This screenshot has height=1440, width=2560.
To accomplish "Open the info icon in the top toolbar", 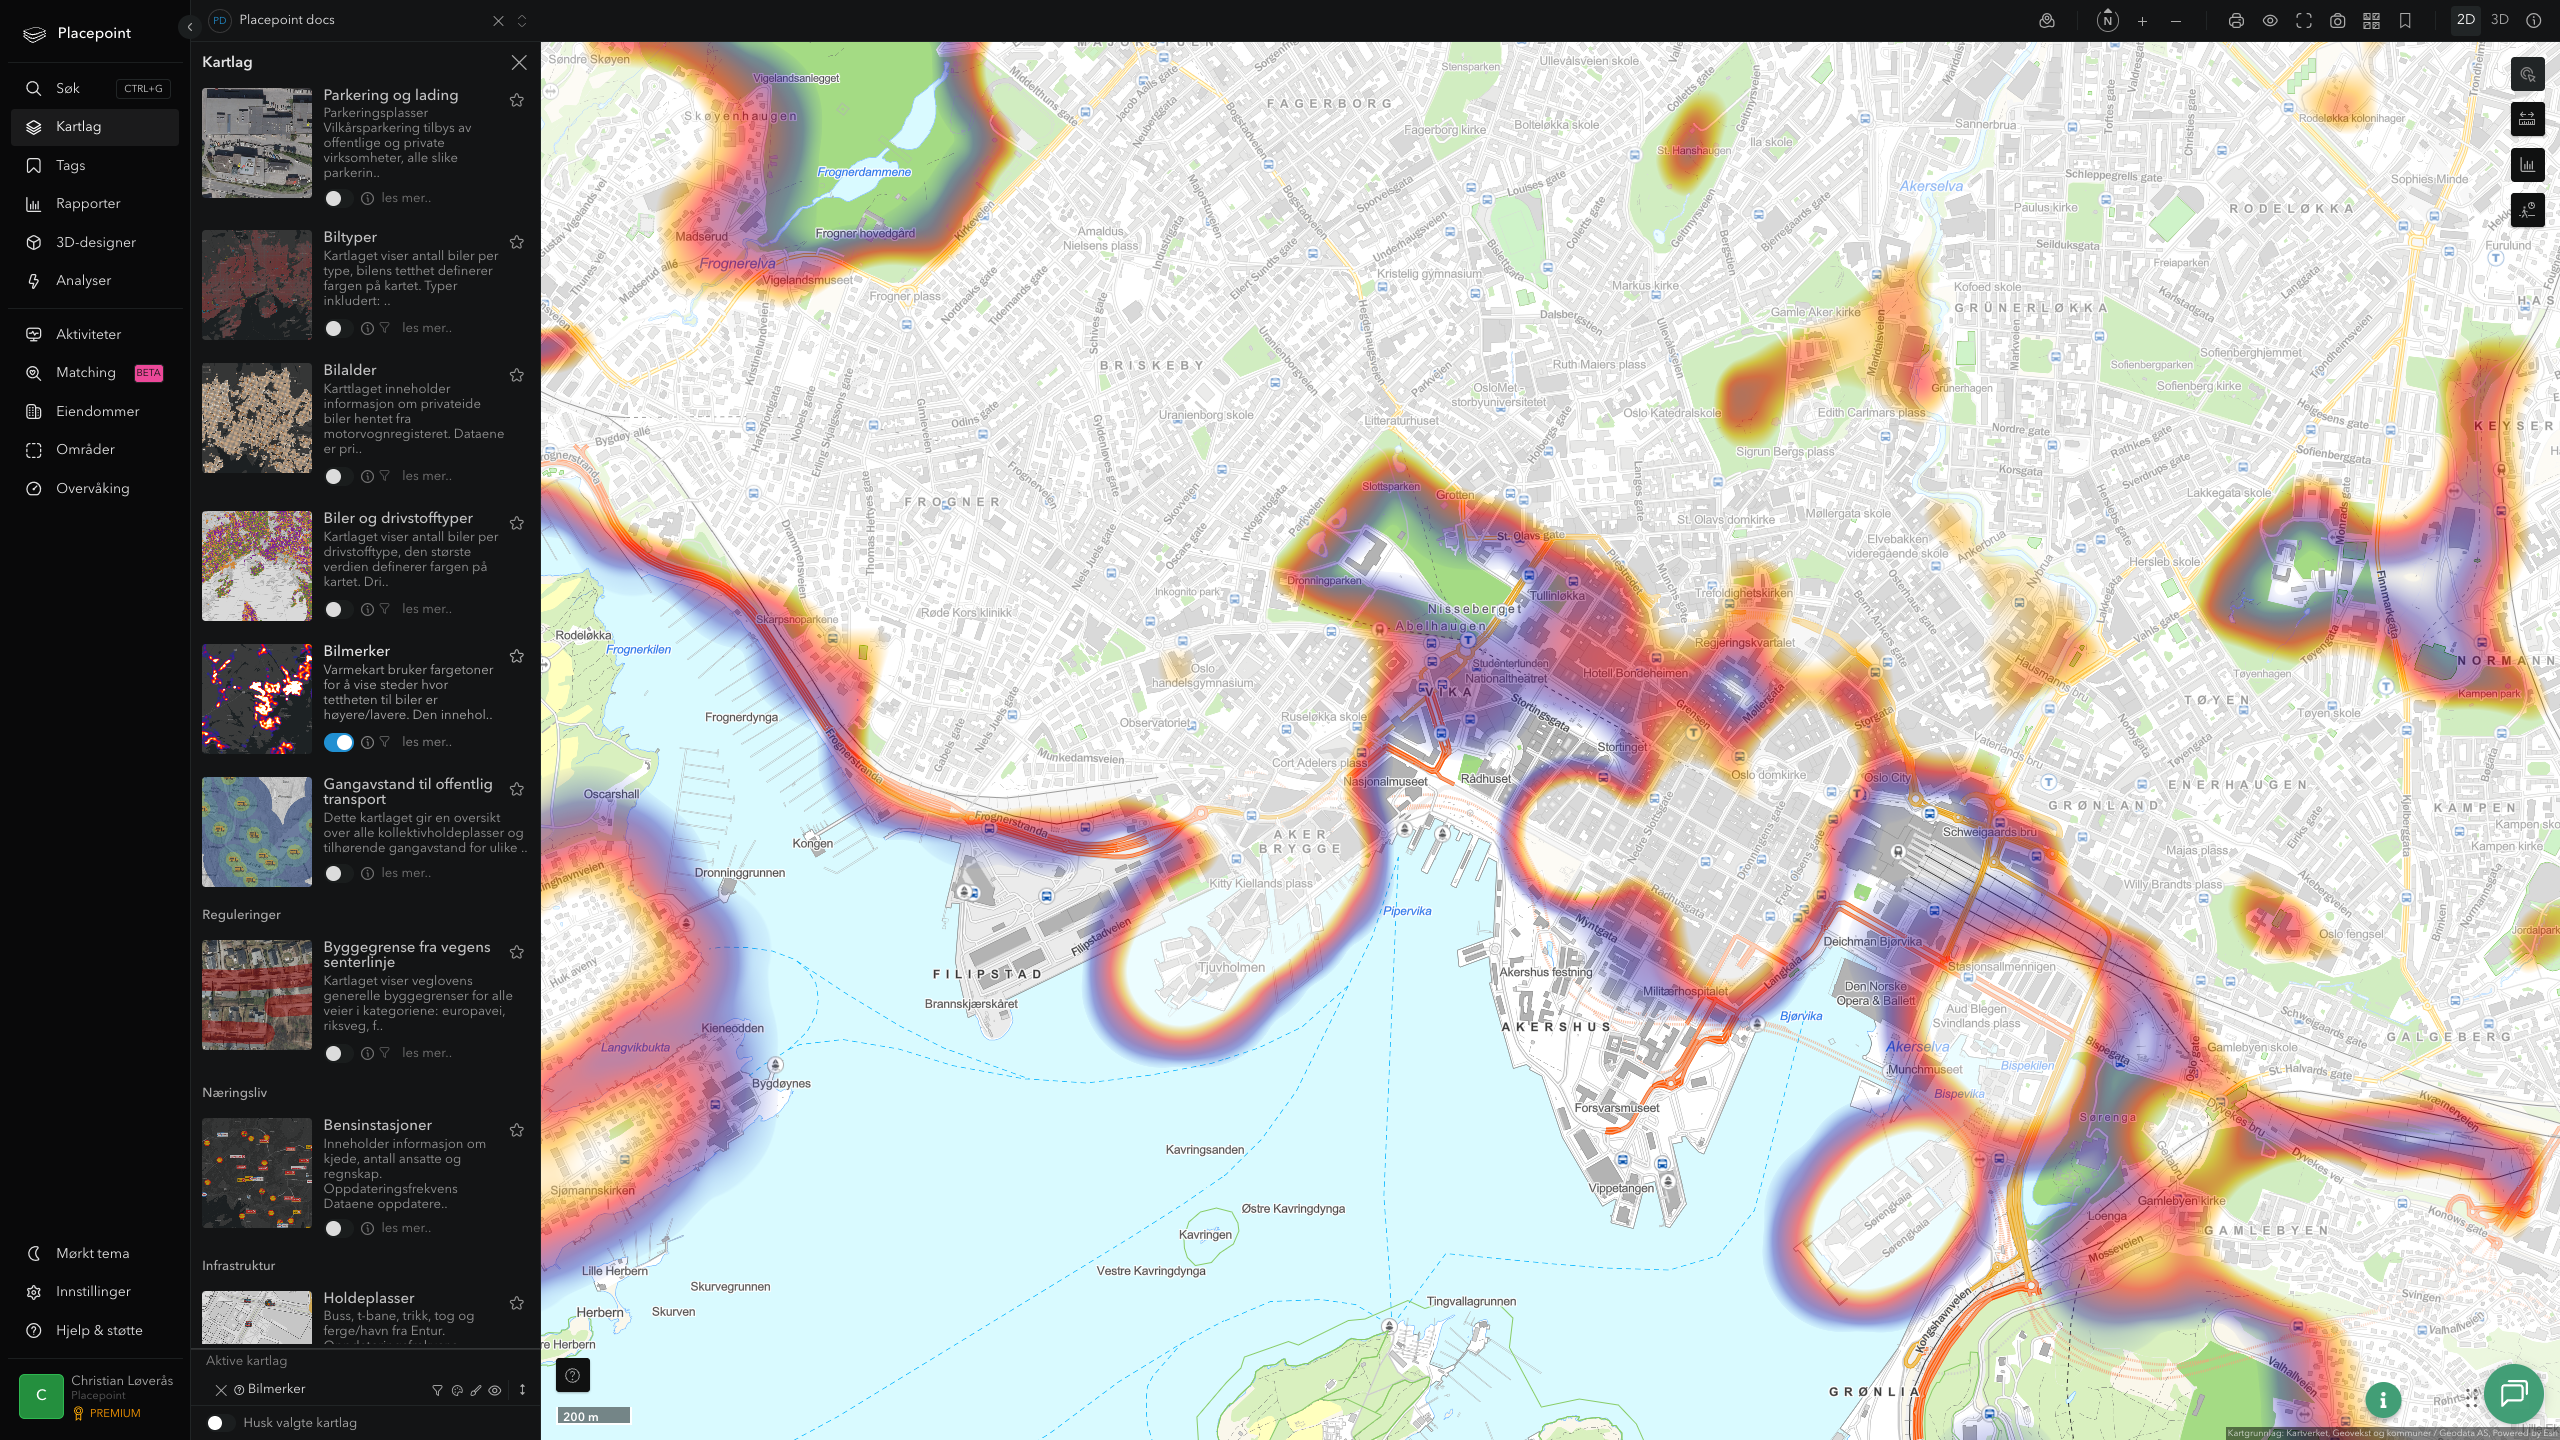I will coord(2534,21).
